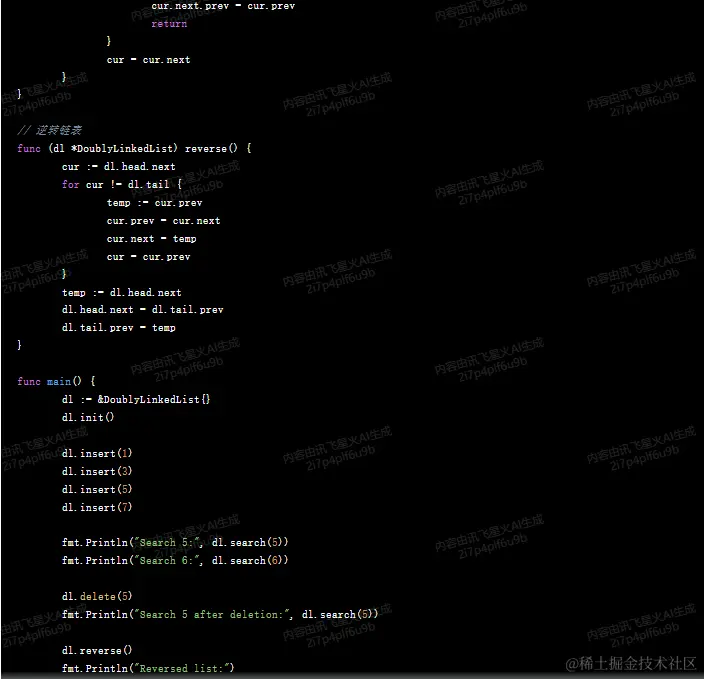This screenshot has height=679, width=704.
Task: Click the line 'dl := &DoublyLinkedList{}'
Action: point(136,399)
